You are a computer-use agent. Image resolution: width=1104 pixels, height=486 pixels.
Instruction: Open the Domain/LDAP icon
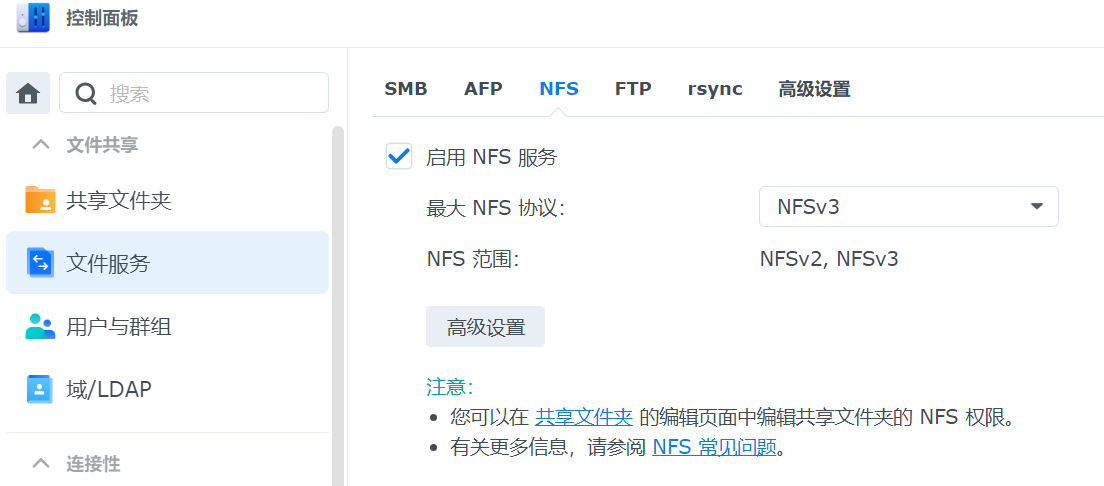(40, 389)
